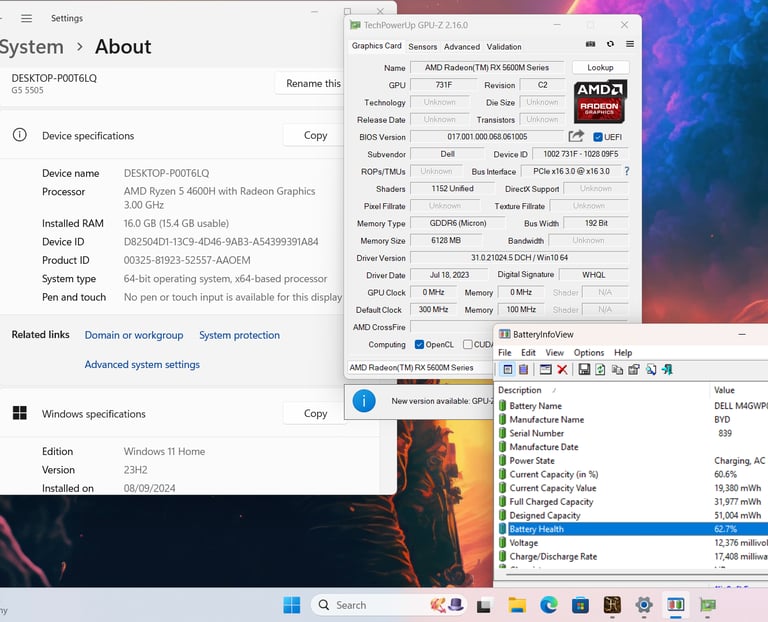Select the Power State row
The width and height of the screenshot is (768, 622).
[x=632, y=460]
